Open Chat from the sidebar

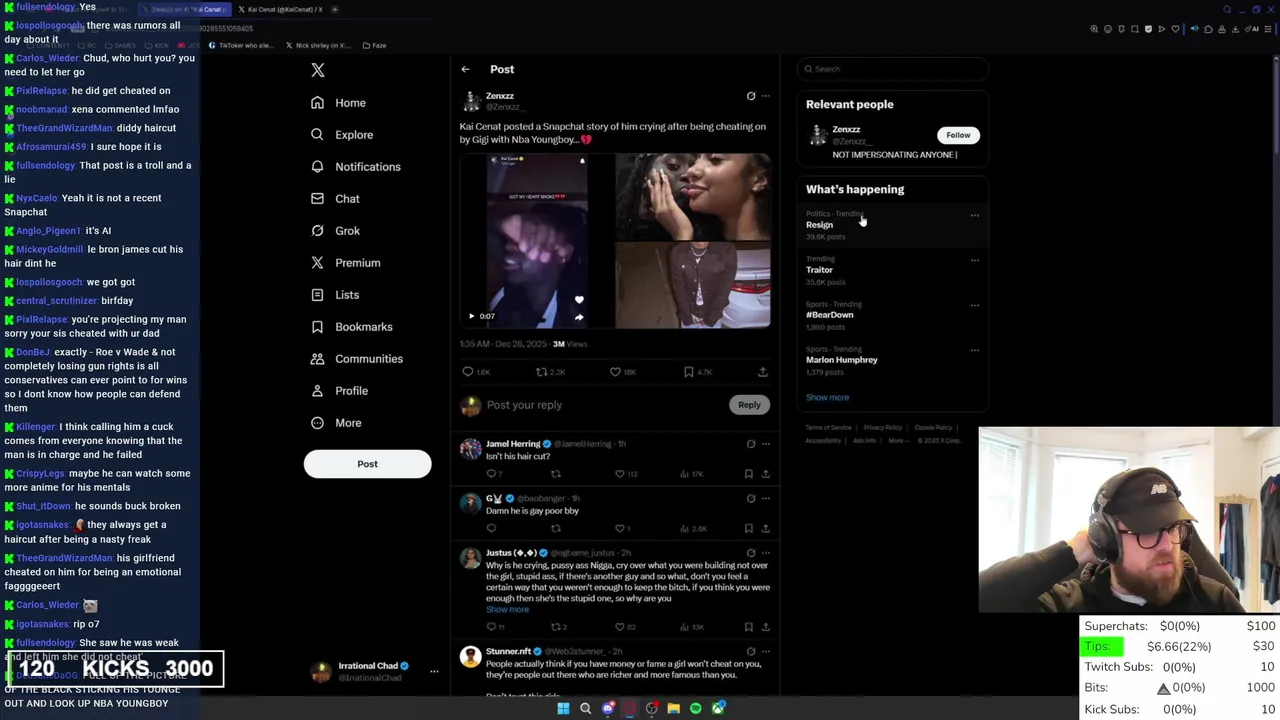335,199
